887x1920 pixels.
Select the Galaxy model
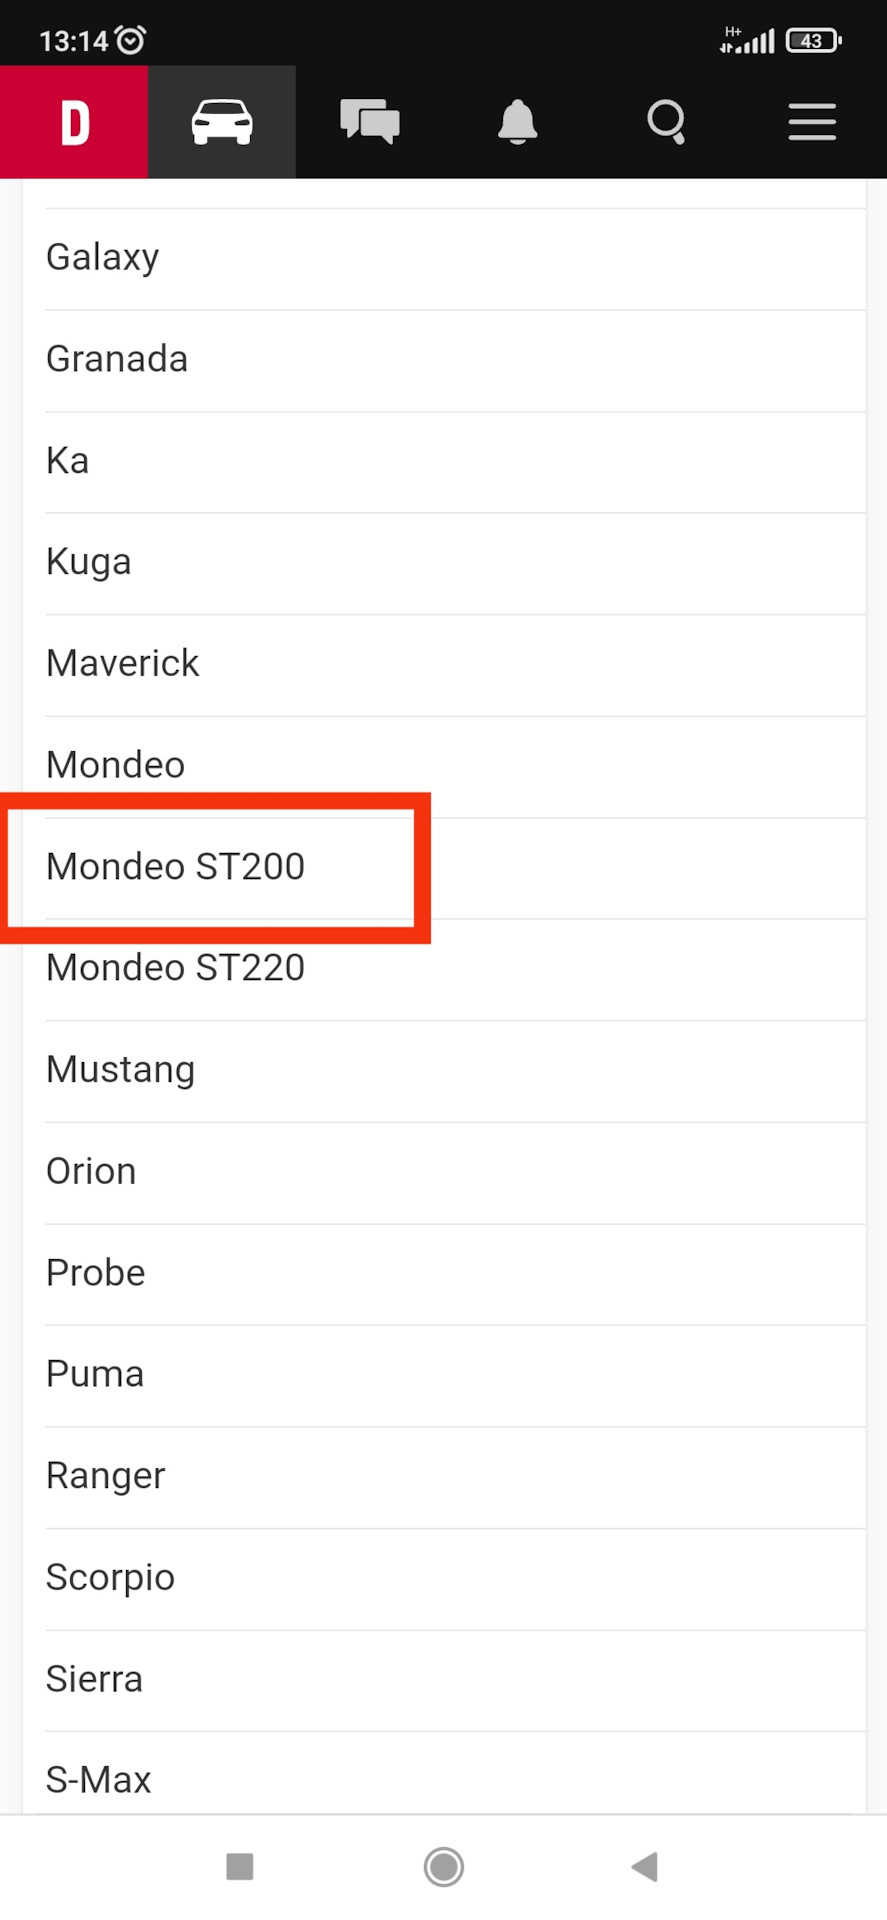103,258
